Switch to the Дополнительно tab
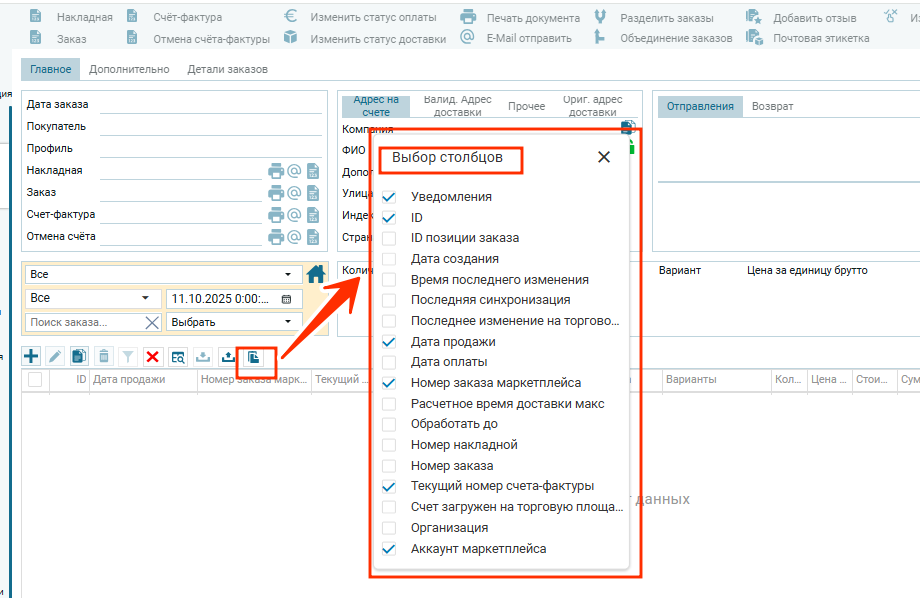Screen dimensions: 920x598 [x=129, y=70]
